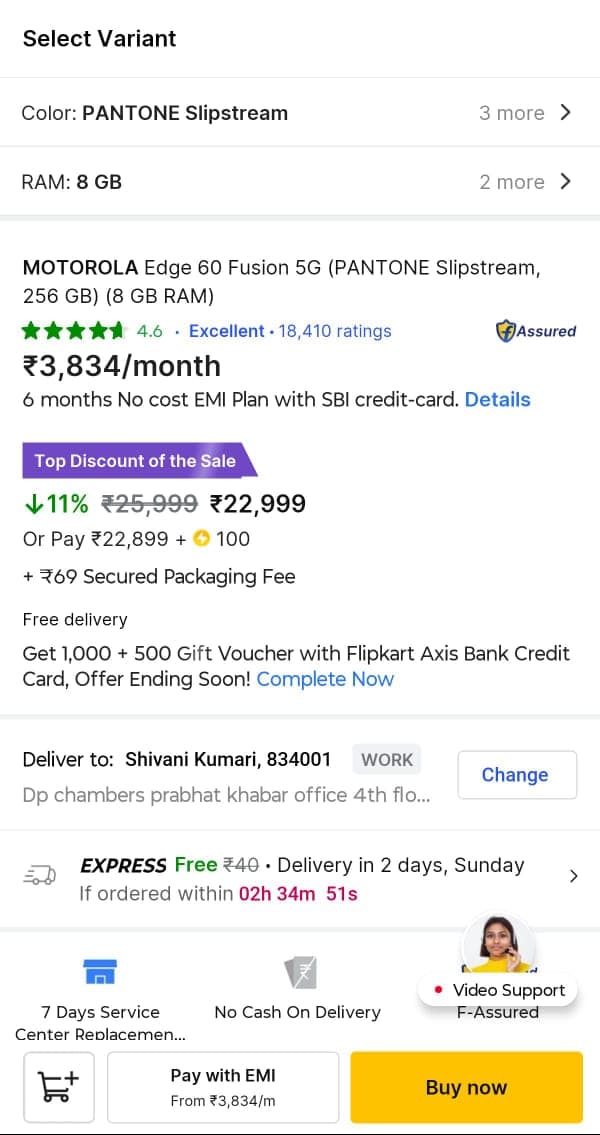Expand Color variant options chevron
Viewport: 600px width, 1135px height.
[566, 112]
